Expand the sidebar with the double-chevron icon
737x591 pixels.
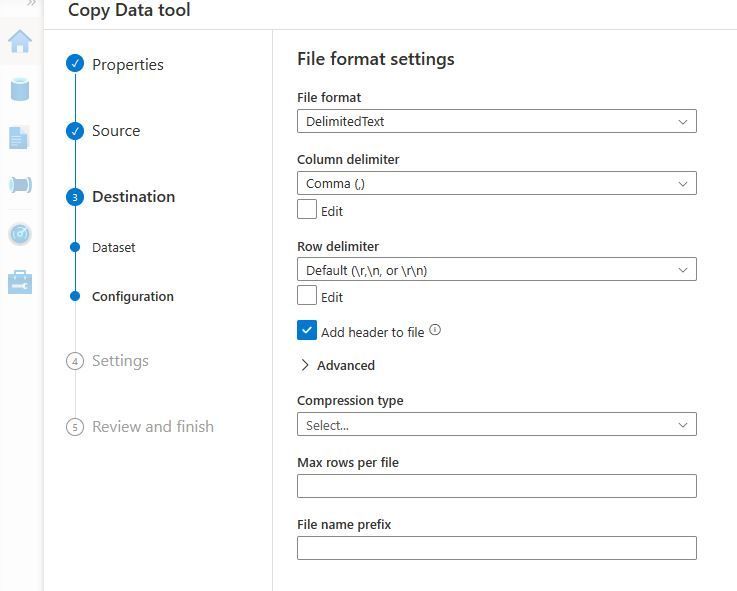pyautogui.click(x=32, y=5)
